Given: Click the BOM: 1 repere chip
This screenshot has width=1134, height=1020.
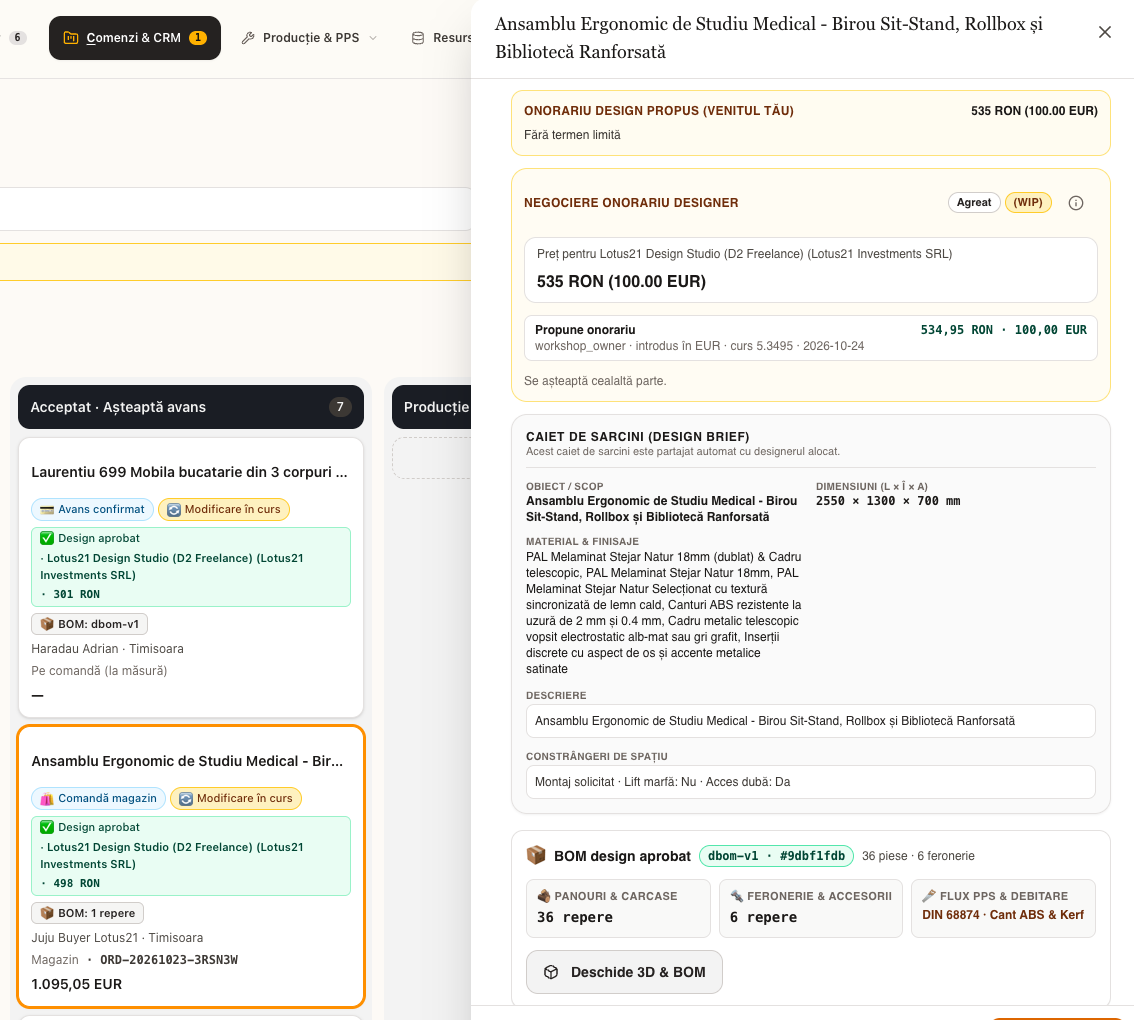Looking at the screenshot, I should click(88, 913).
